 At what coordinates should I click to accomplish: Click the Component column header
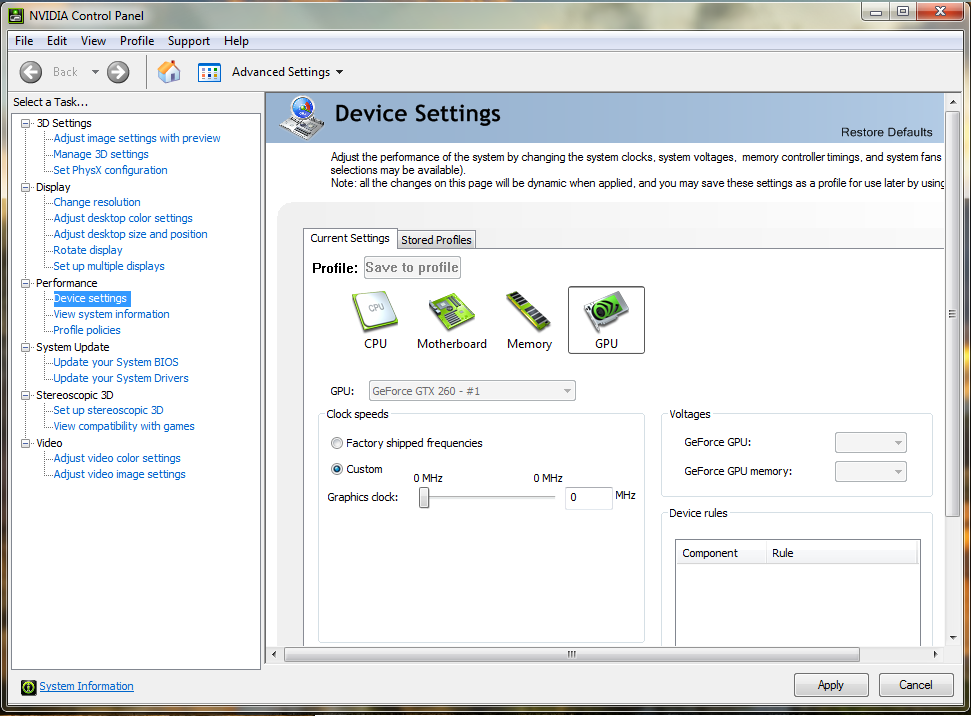(721, 553)
